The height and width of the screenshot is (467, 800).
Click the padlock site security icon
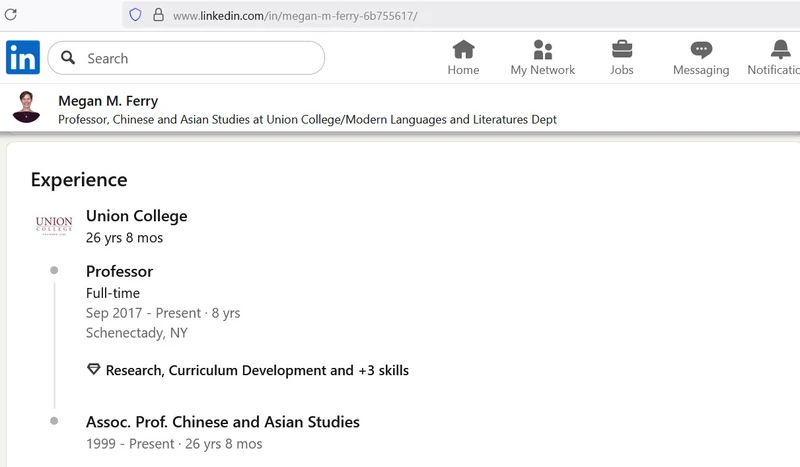point(159,15)
